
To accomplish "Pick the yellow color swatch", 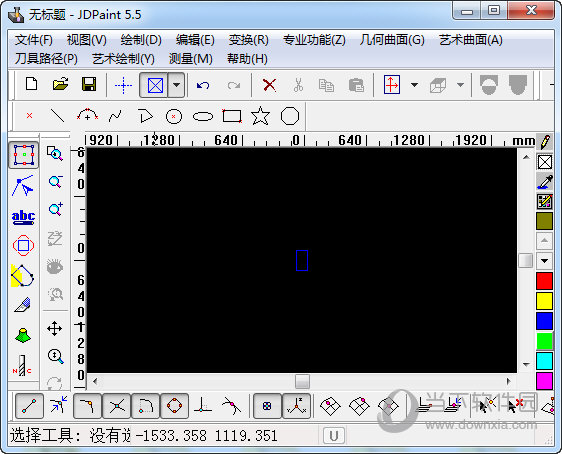I will [544, 301].
